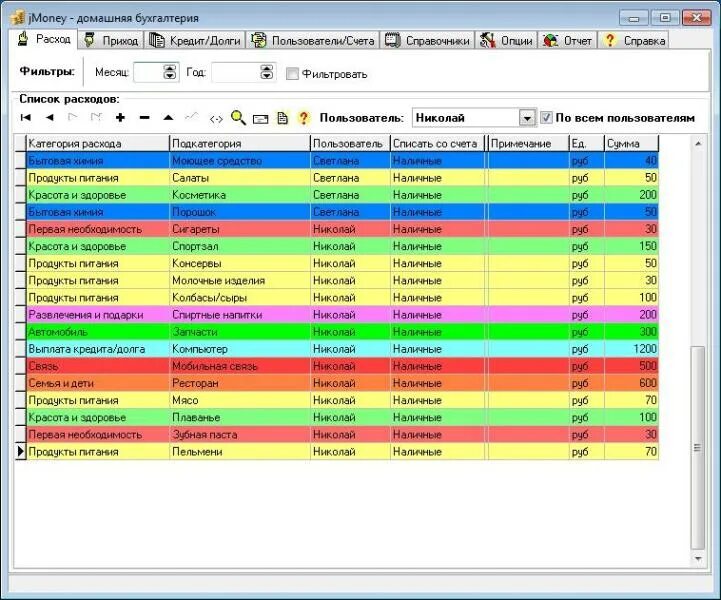Viewport: 721px width, 600px height.
Task: Select the Косметика cell
Action: (x=240, y=195)
